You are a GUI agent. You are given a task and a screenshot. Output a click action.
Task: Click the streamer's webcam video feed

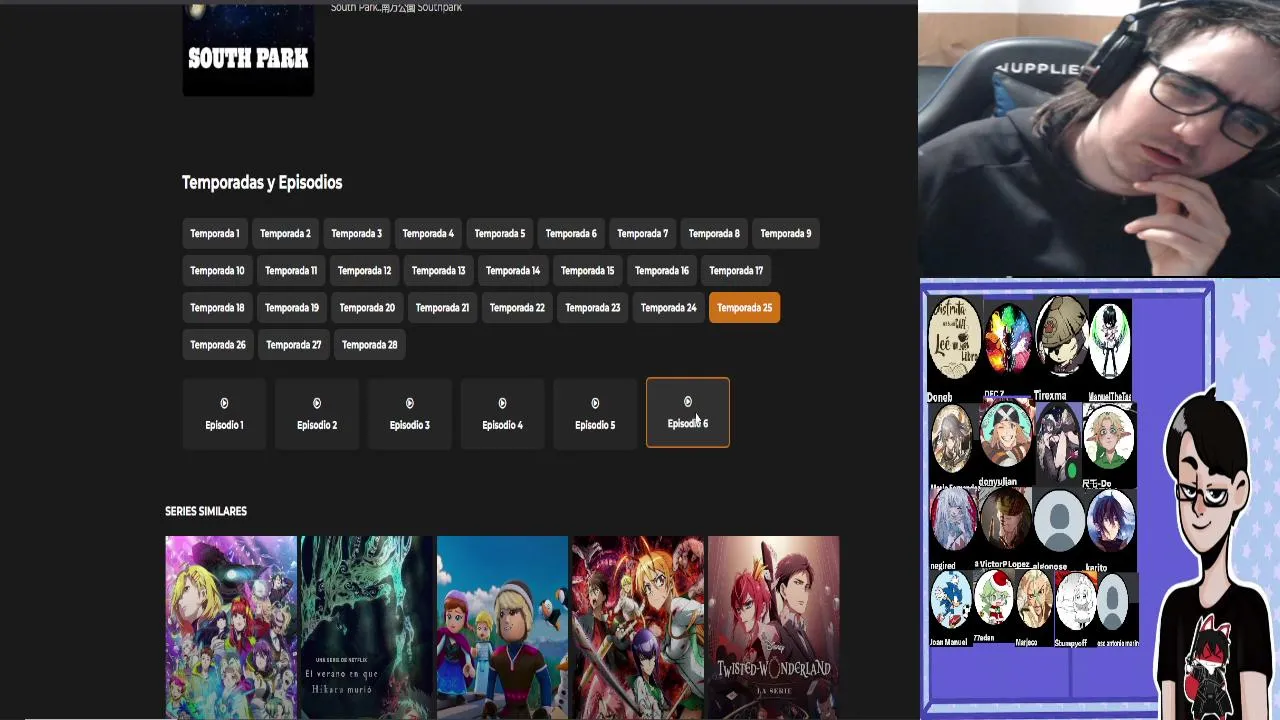coord(1099,138)
